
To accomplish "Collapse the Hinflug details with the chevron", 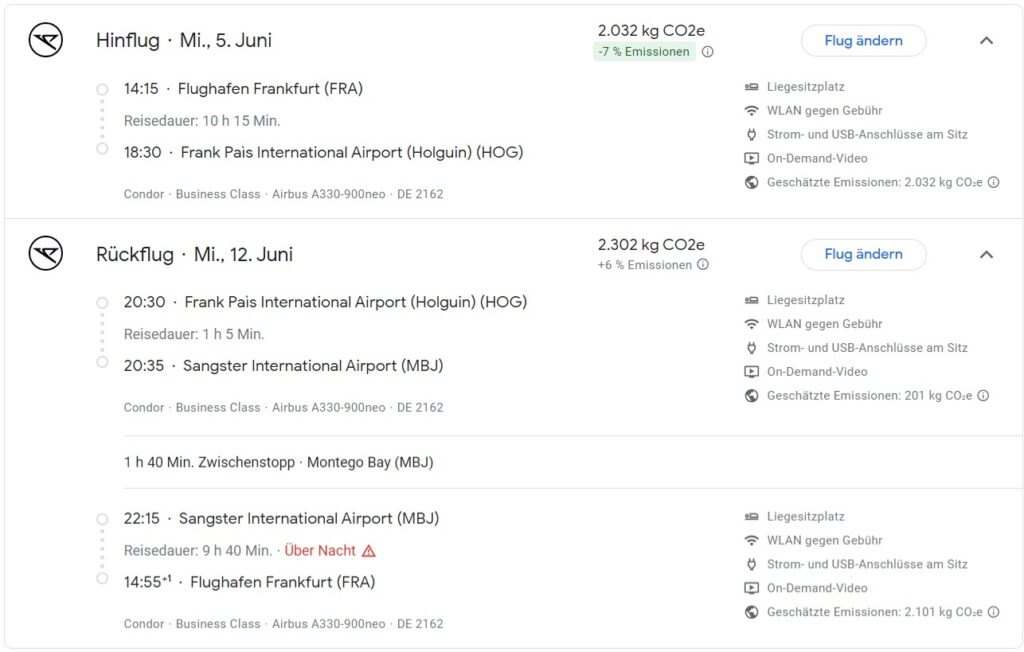I will pyautogui.click(x=986, y=41).
